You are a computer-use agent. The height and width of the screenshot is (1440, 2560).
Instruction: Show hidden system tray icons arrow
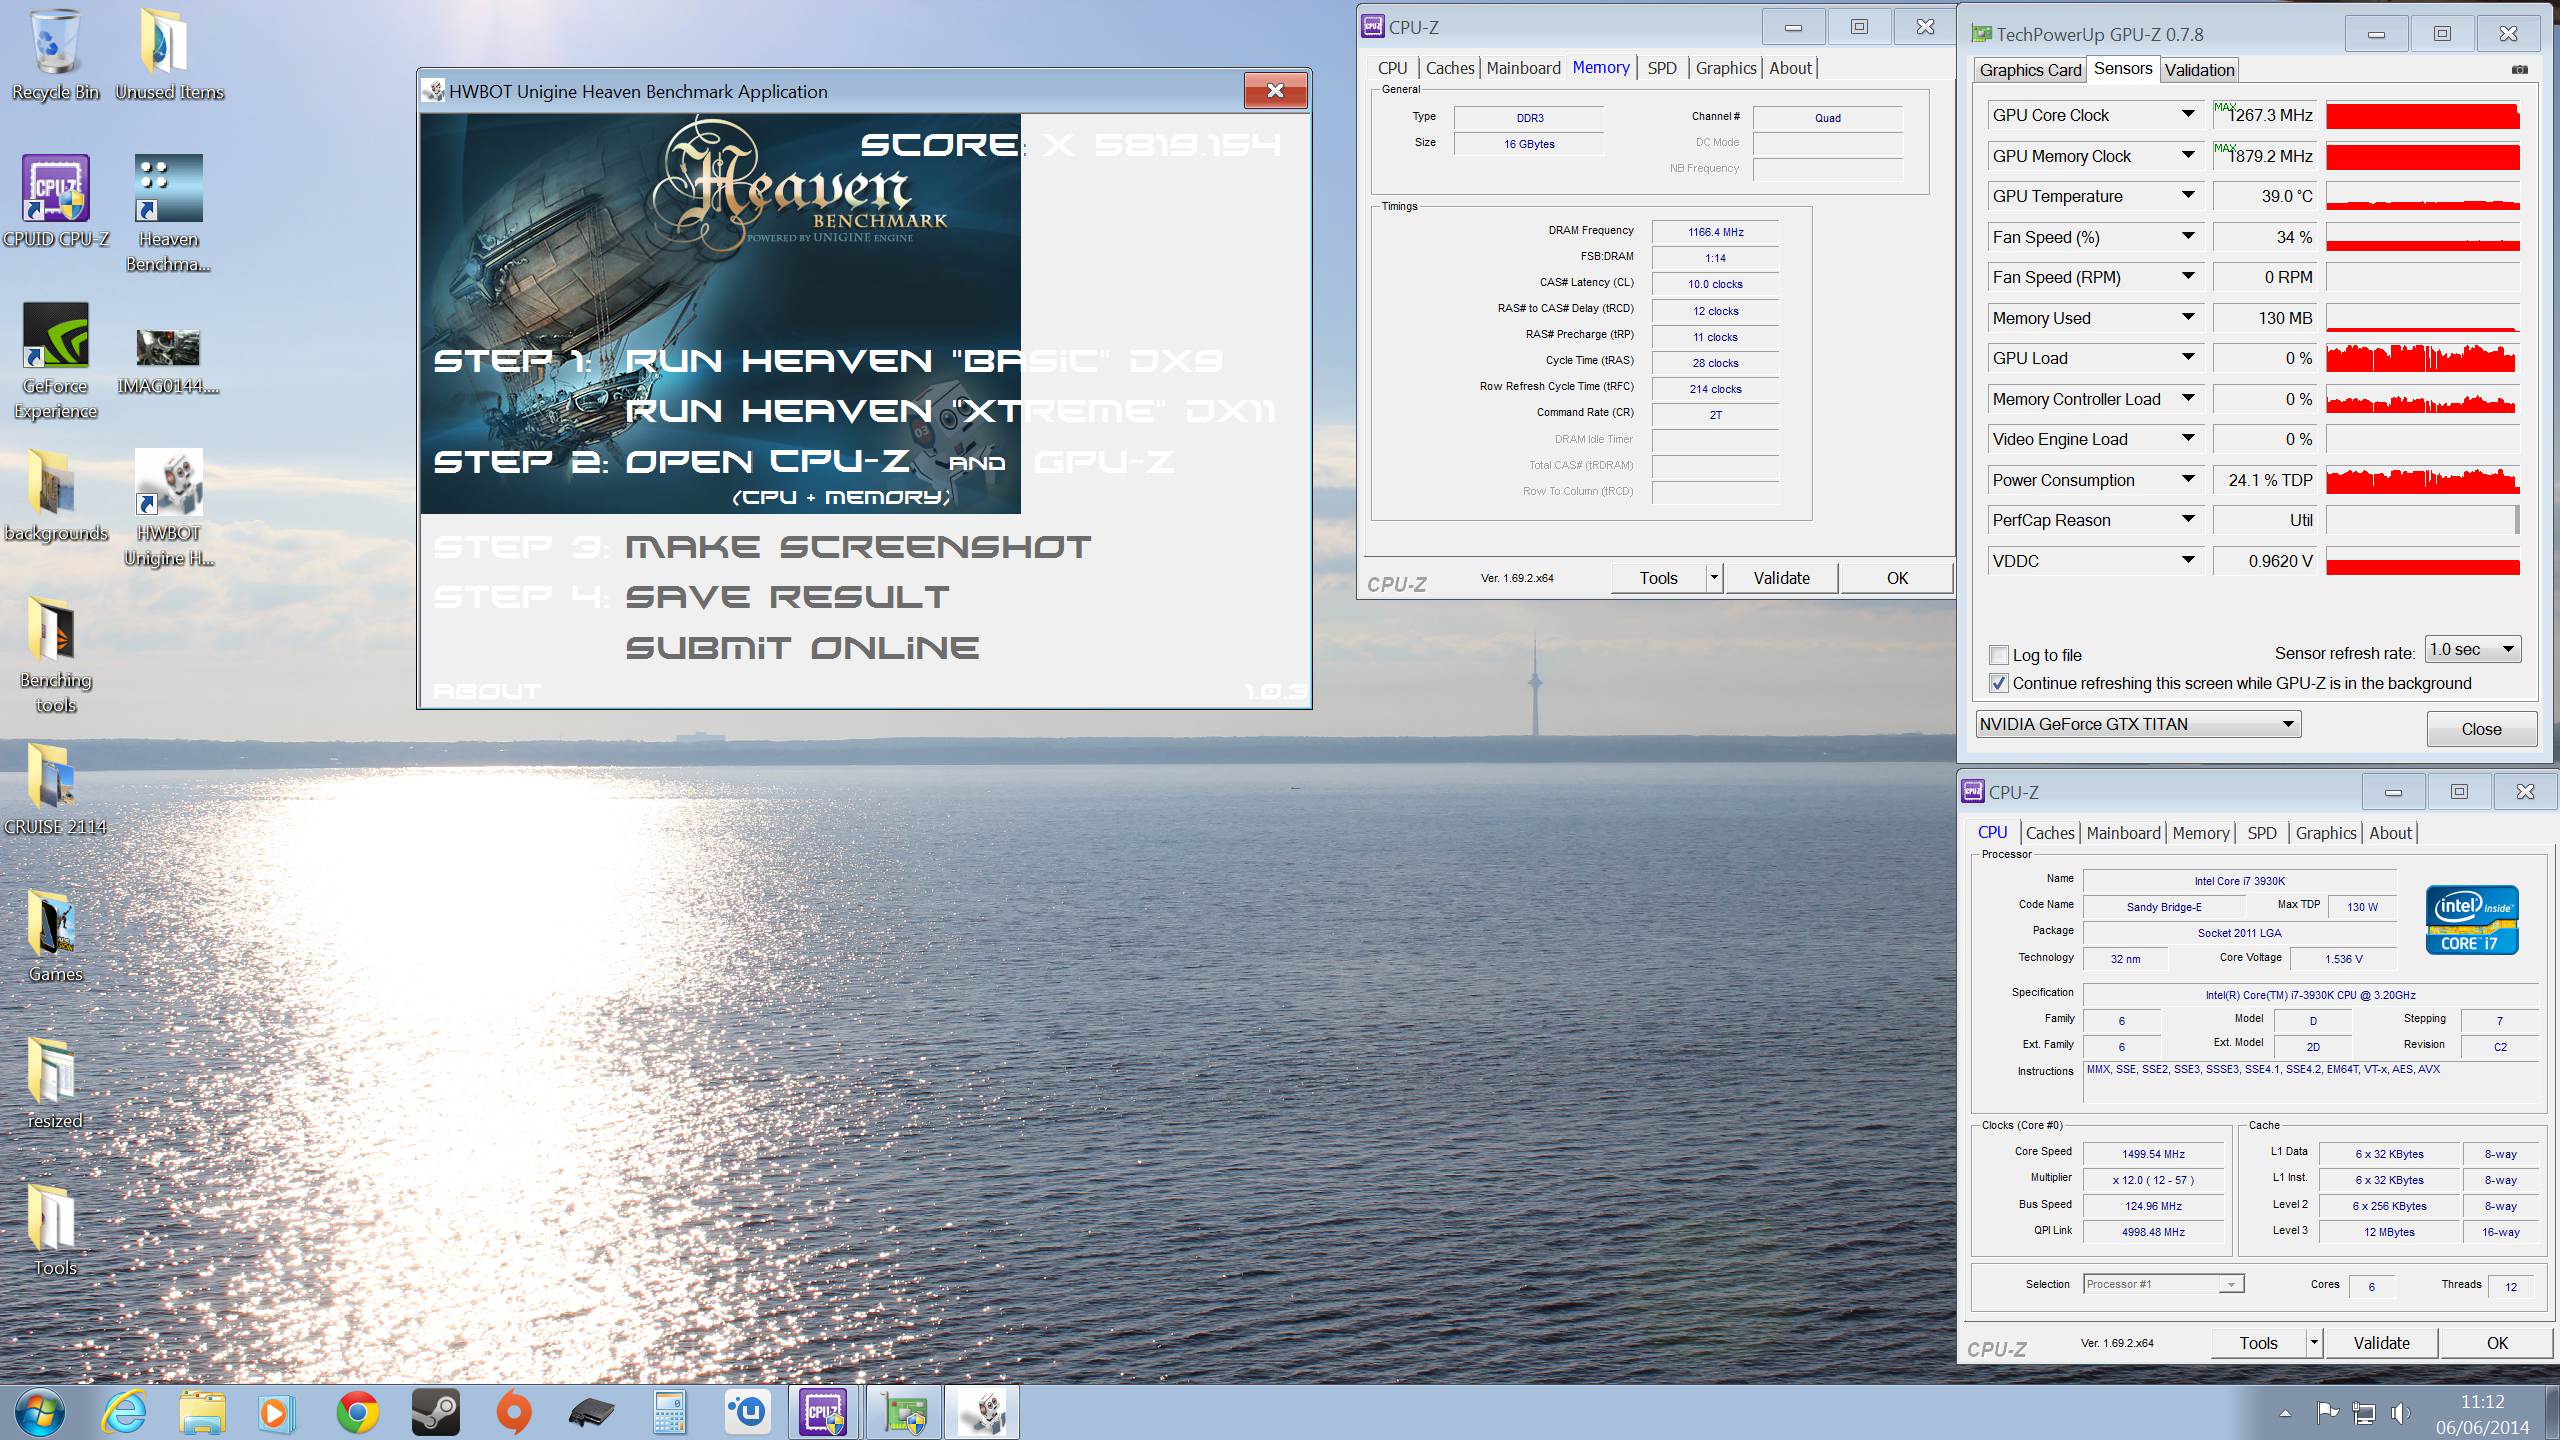2285,1413
